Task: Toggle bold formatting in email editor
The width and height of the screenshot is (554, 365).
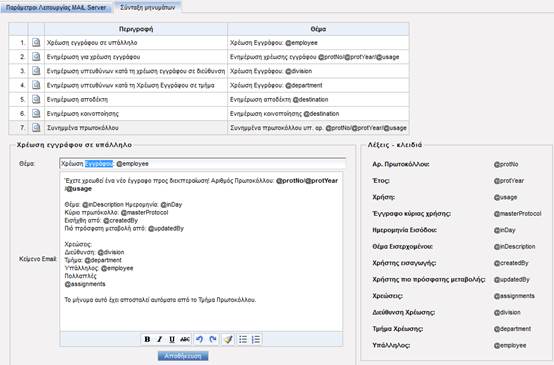Action: (x=147, y=339)
